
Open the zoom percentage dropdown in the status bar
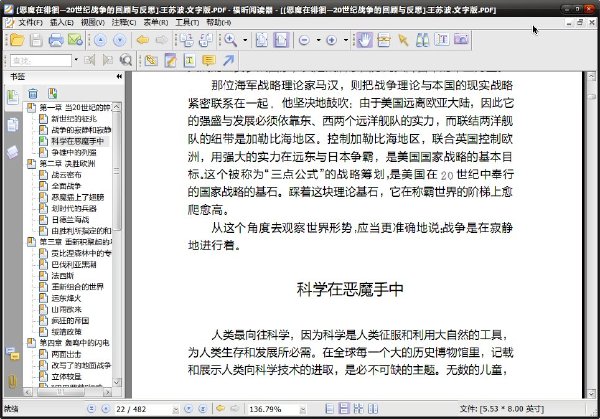[x=303, y=409]
